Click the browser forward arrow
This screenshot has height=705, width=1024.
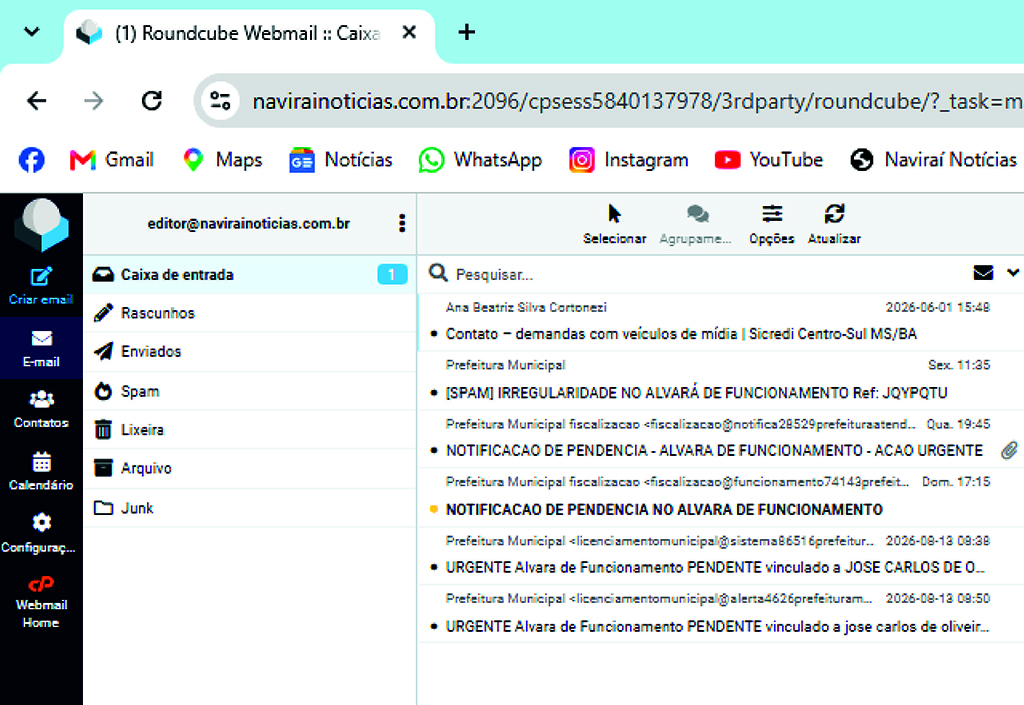click(94, 101)
